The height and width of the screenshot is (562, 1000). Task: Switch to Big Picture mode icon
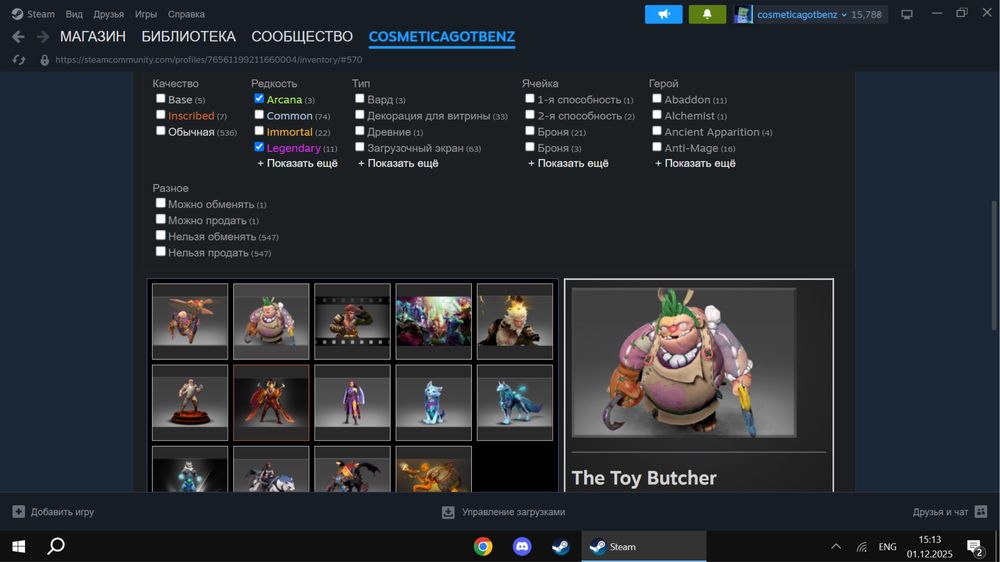click(x=907, y=14)
